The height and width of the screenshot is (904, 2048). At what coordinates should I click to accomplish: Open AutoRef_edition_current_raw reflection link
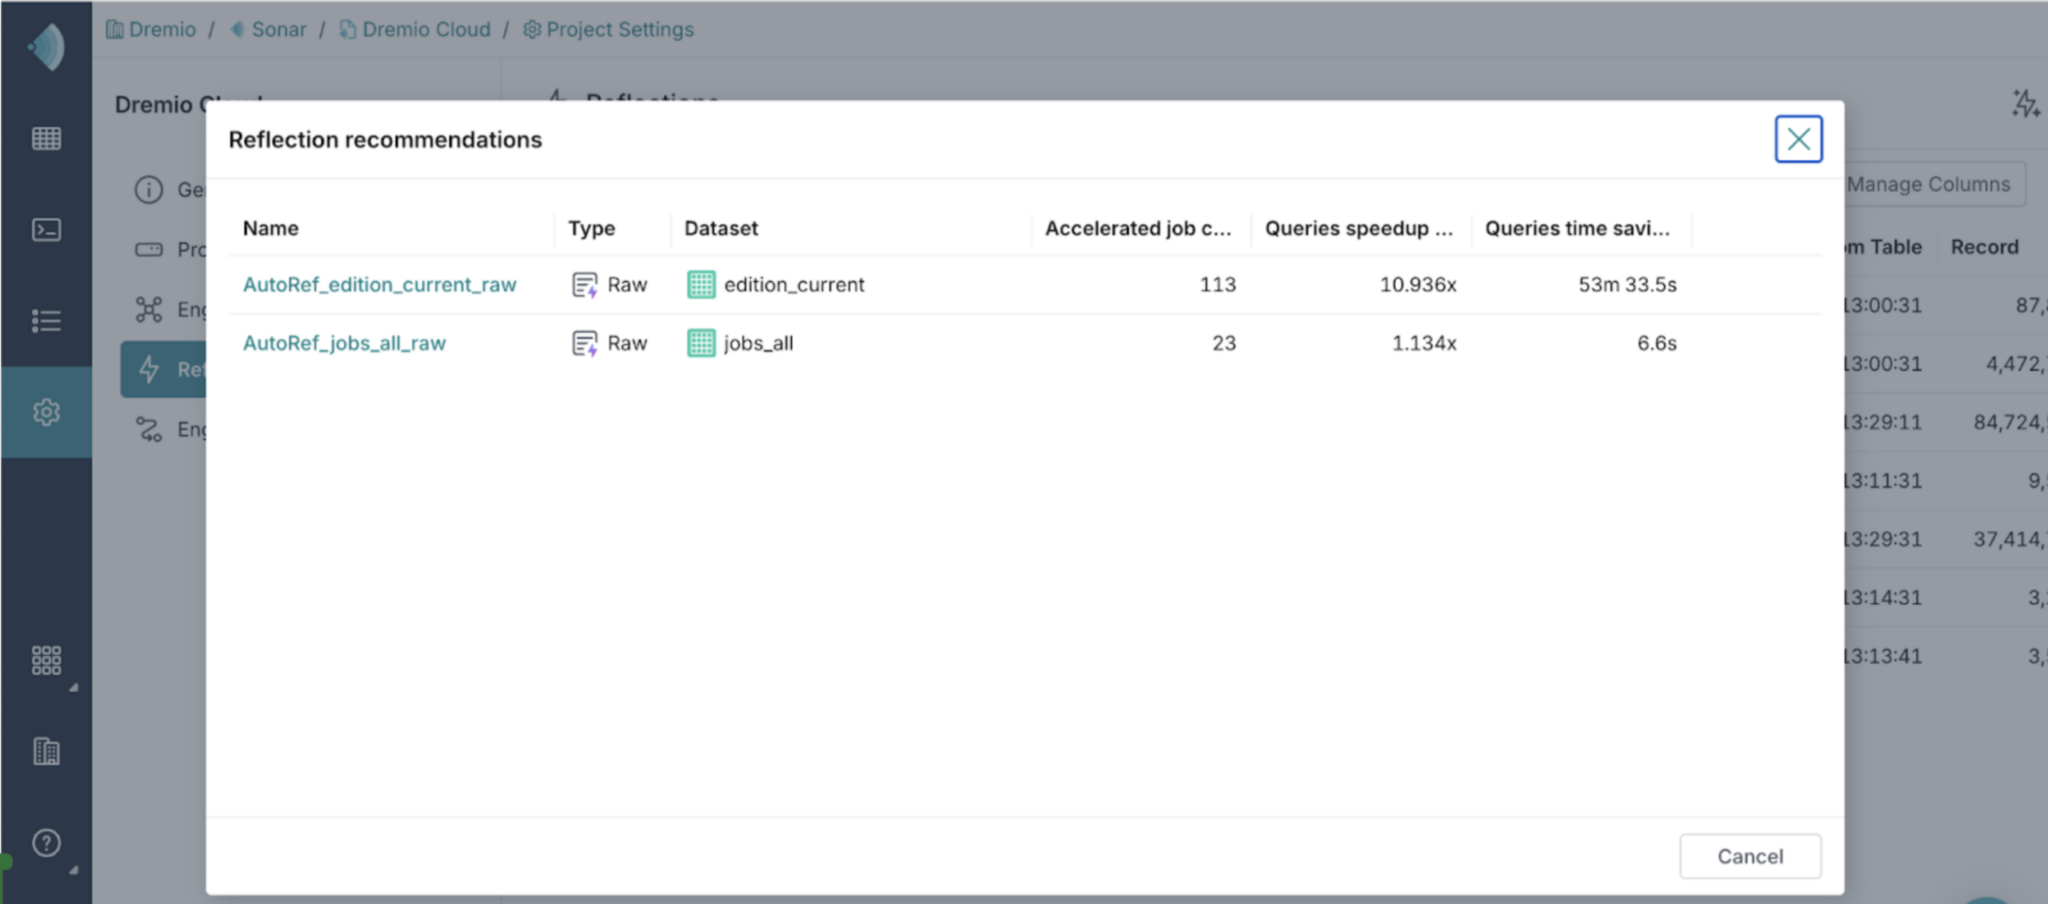(379, 285)
